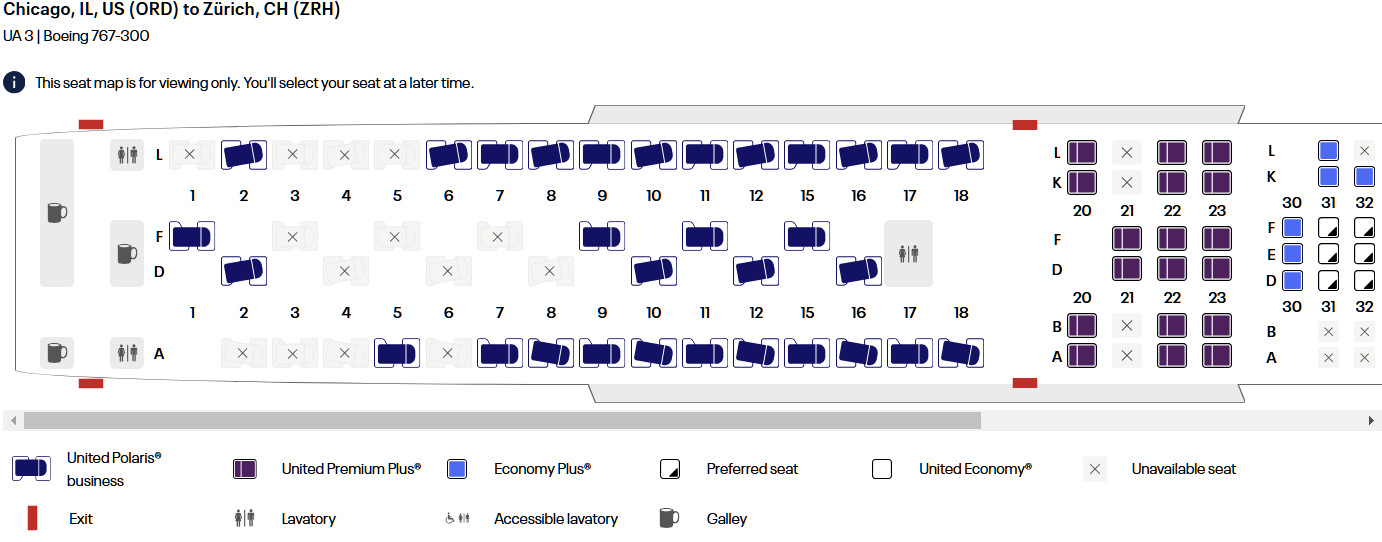Click the horizontal scrollbar thumb

502,421
